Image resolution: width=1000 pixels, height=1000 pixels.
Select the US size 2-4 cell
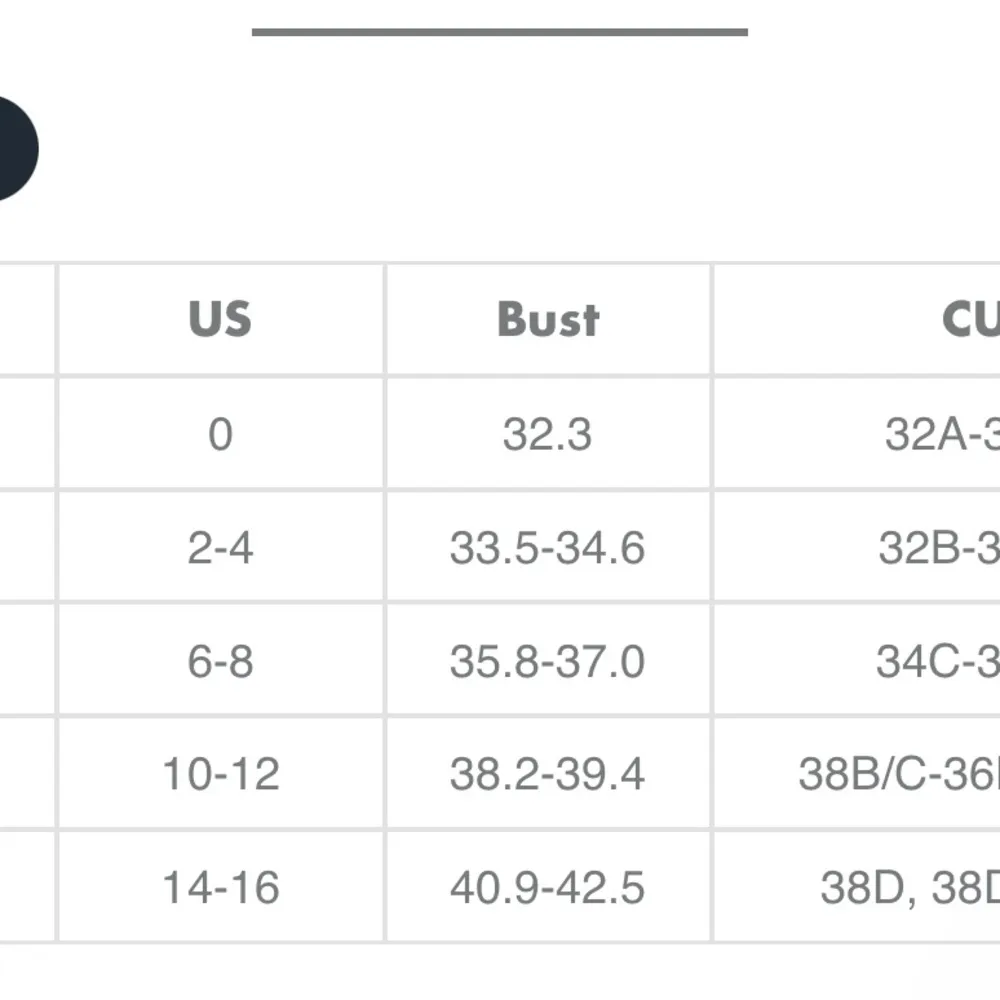tap(220, 547)
